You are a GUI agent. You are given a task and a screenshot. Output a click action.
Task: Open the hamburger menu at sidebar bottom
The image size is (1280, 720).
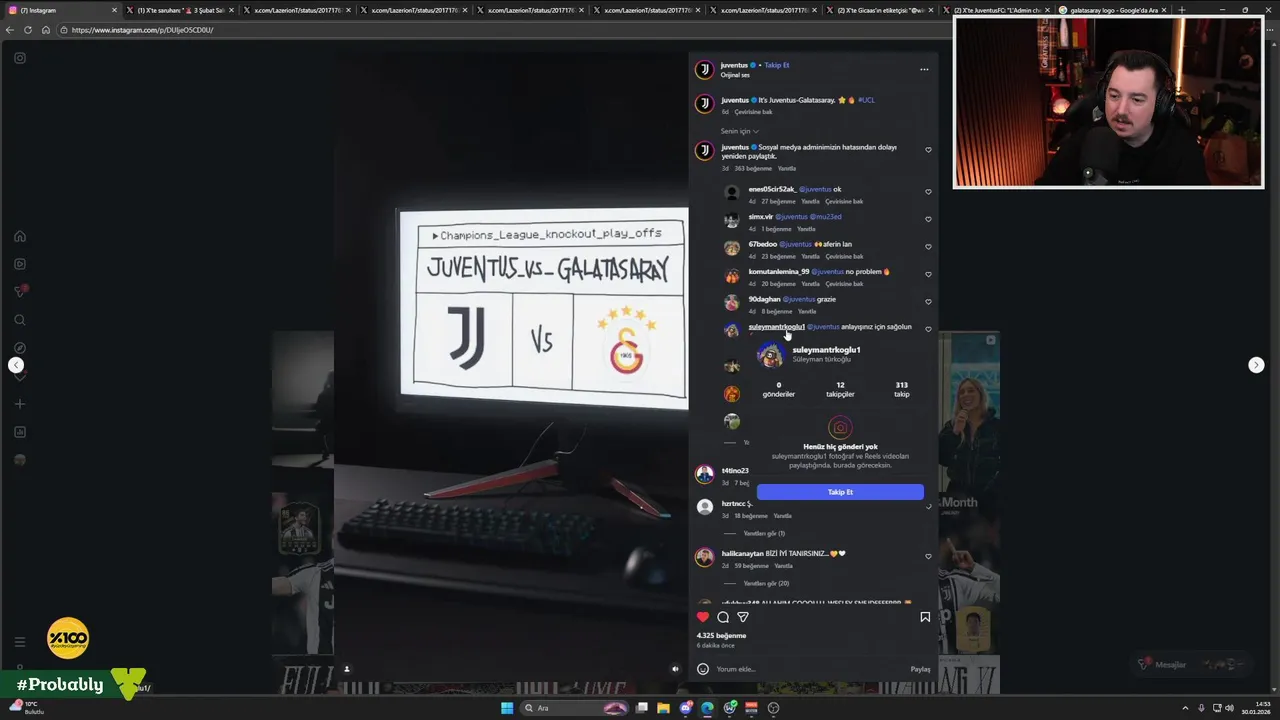[x=19, y=642]
